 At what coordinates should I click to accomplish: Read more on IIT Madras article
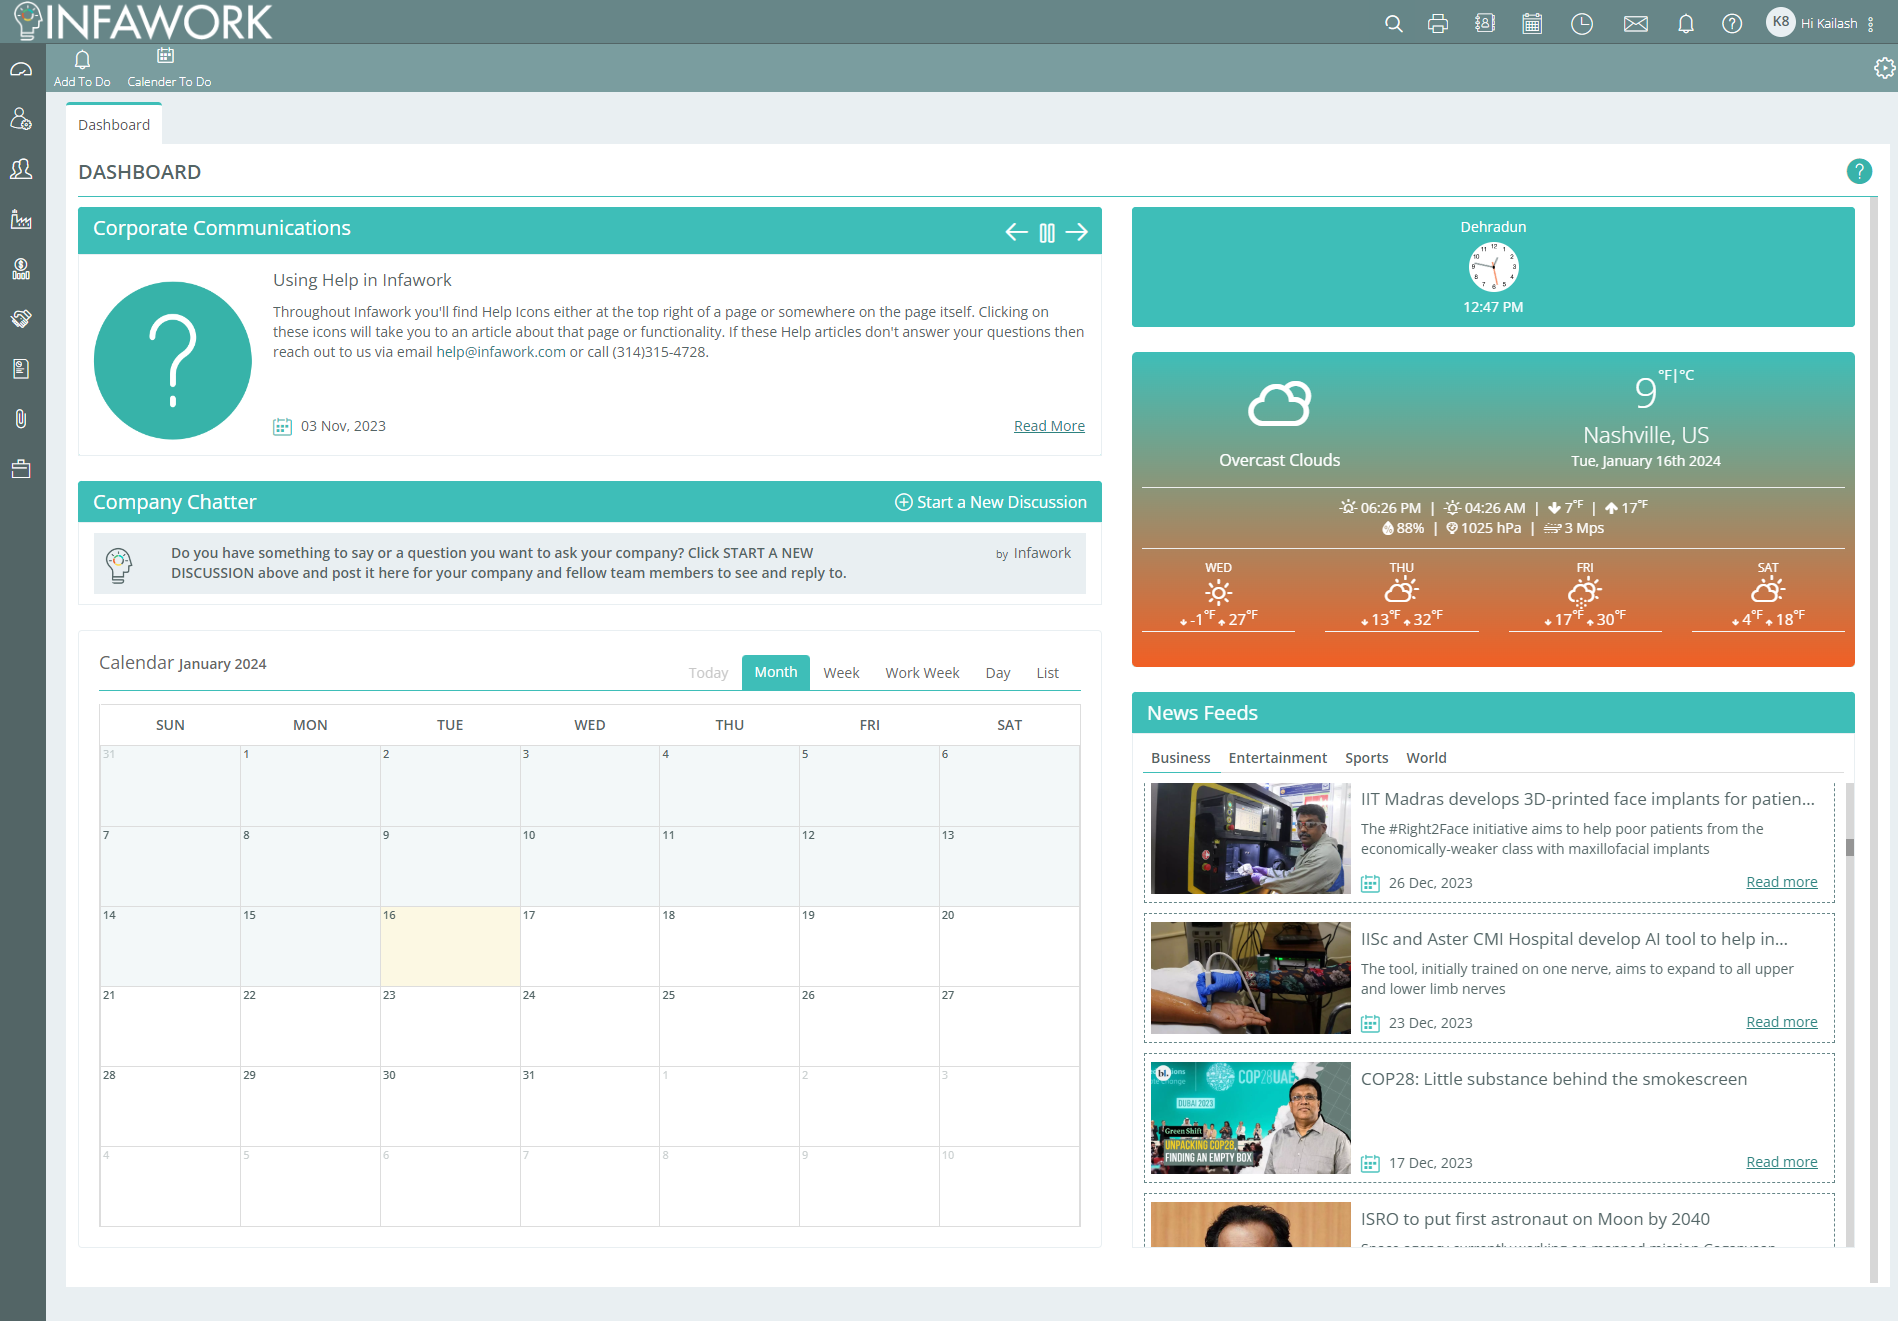[1781, 882]
